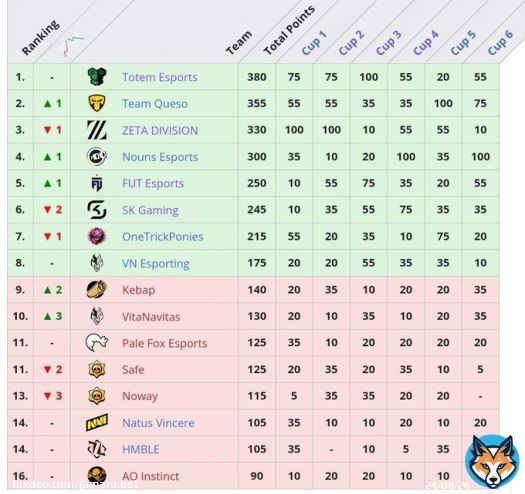This screenshot has height=494, width=525.
Task: Open the Cup 4 column link
Action: click(x=426, y=43)
